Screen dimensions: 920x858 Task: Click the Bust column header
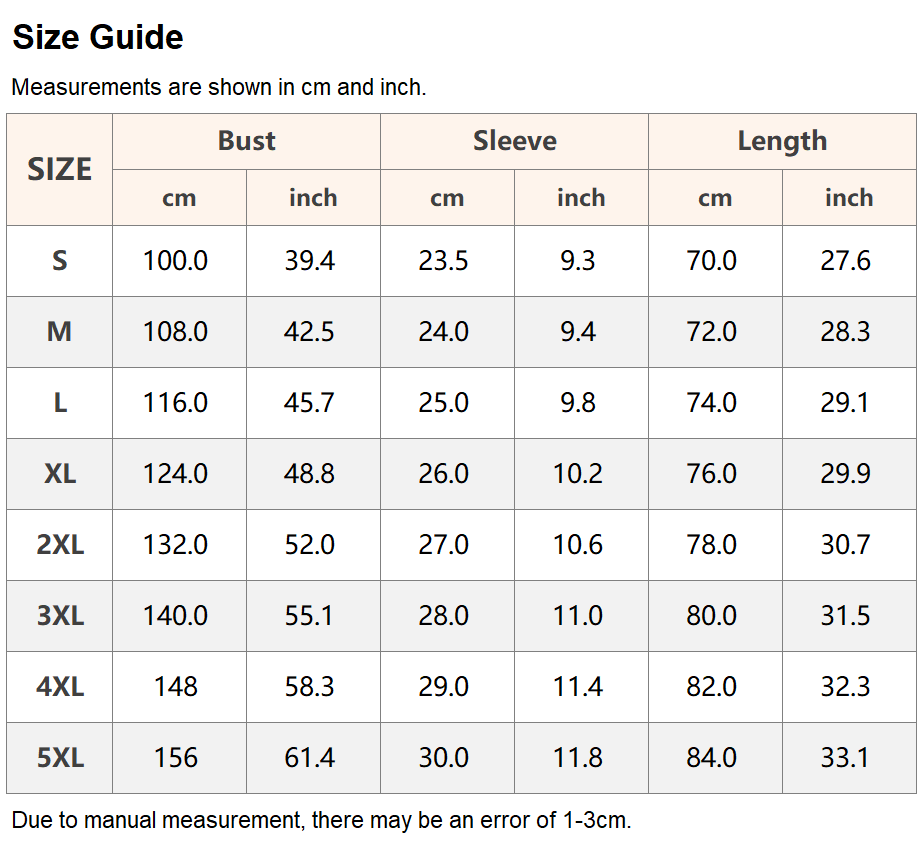pos(246,141)
